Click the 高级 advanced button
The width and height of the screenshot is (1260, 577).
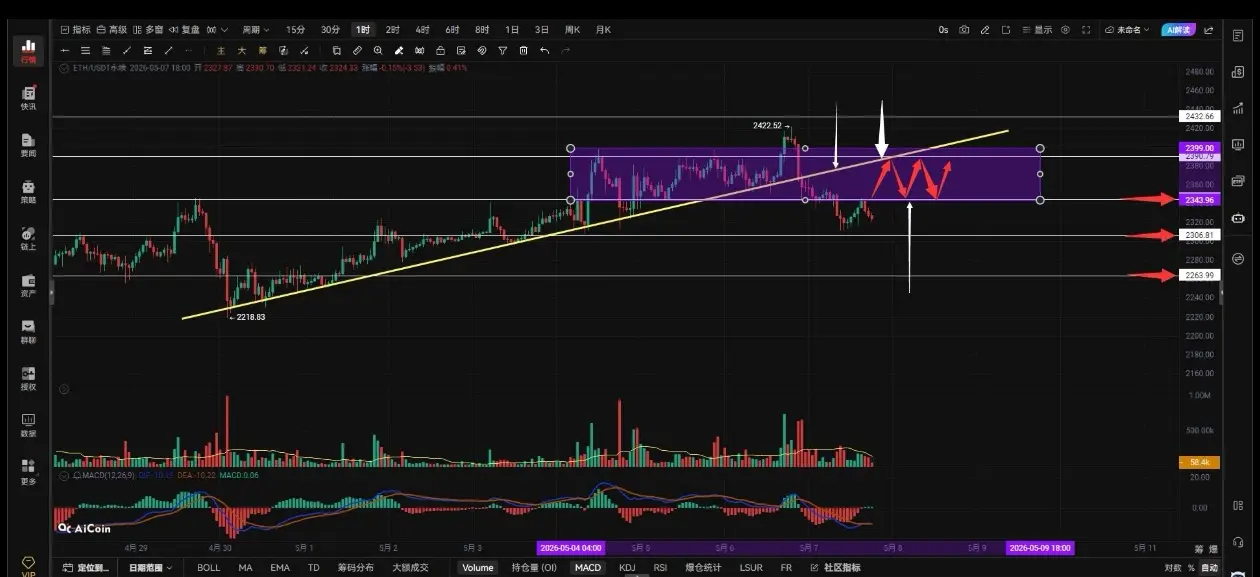click(111, 30)
